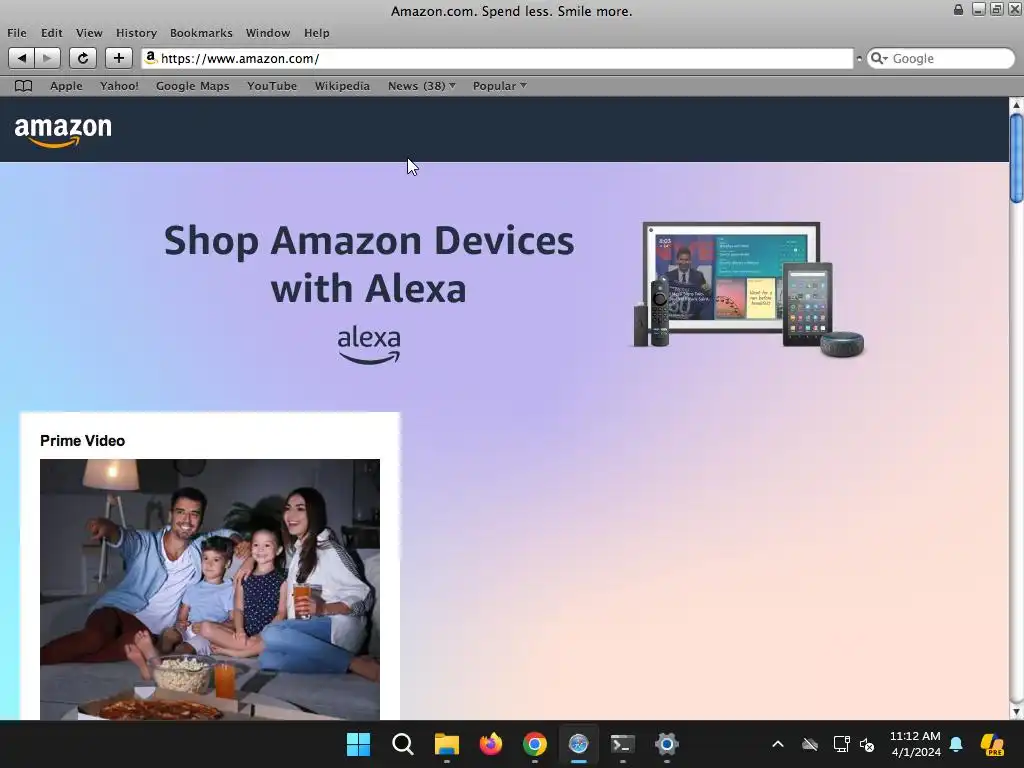Launch Chrome from the taskbar
This screenshot has height=768, width=1024.
[534, 744]
